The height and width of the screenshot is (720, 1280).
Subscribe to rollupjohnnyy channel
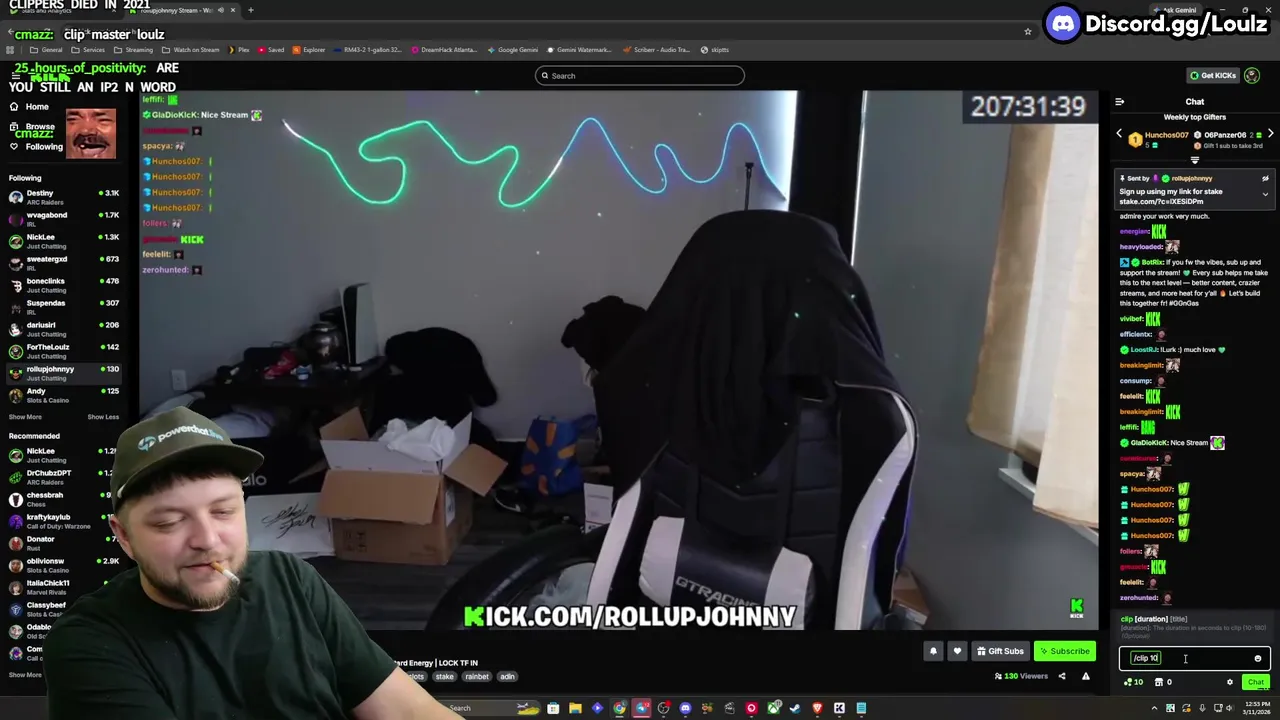pyautogui.click(x=1065, y=651)
